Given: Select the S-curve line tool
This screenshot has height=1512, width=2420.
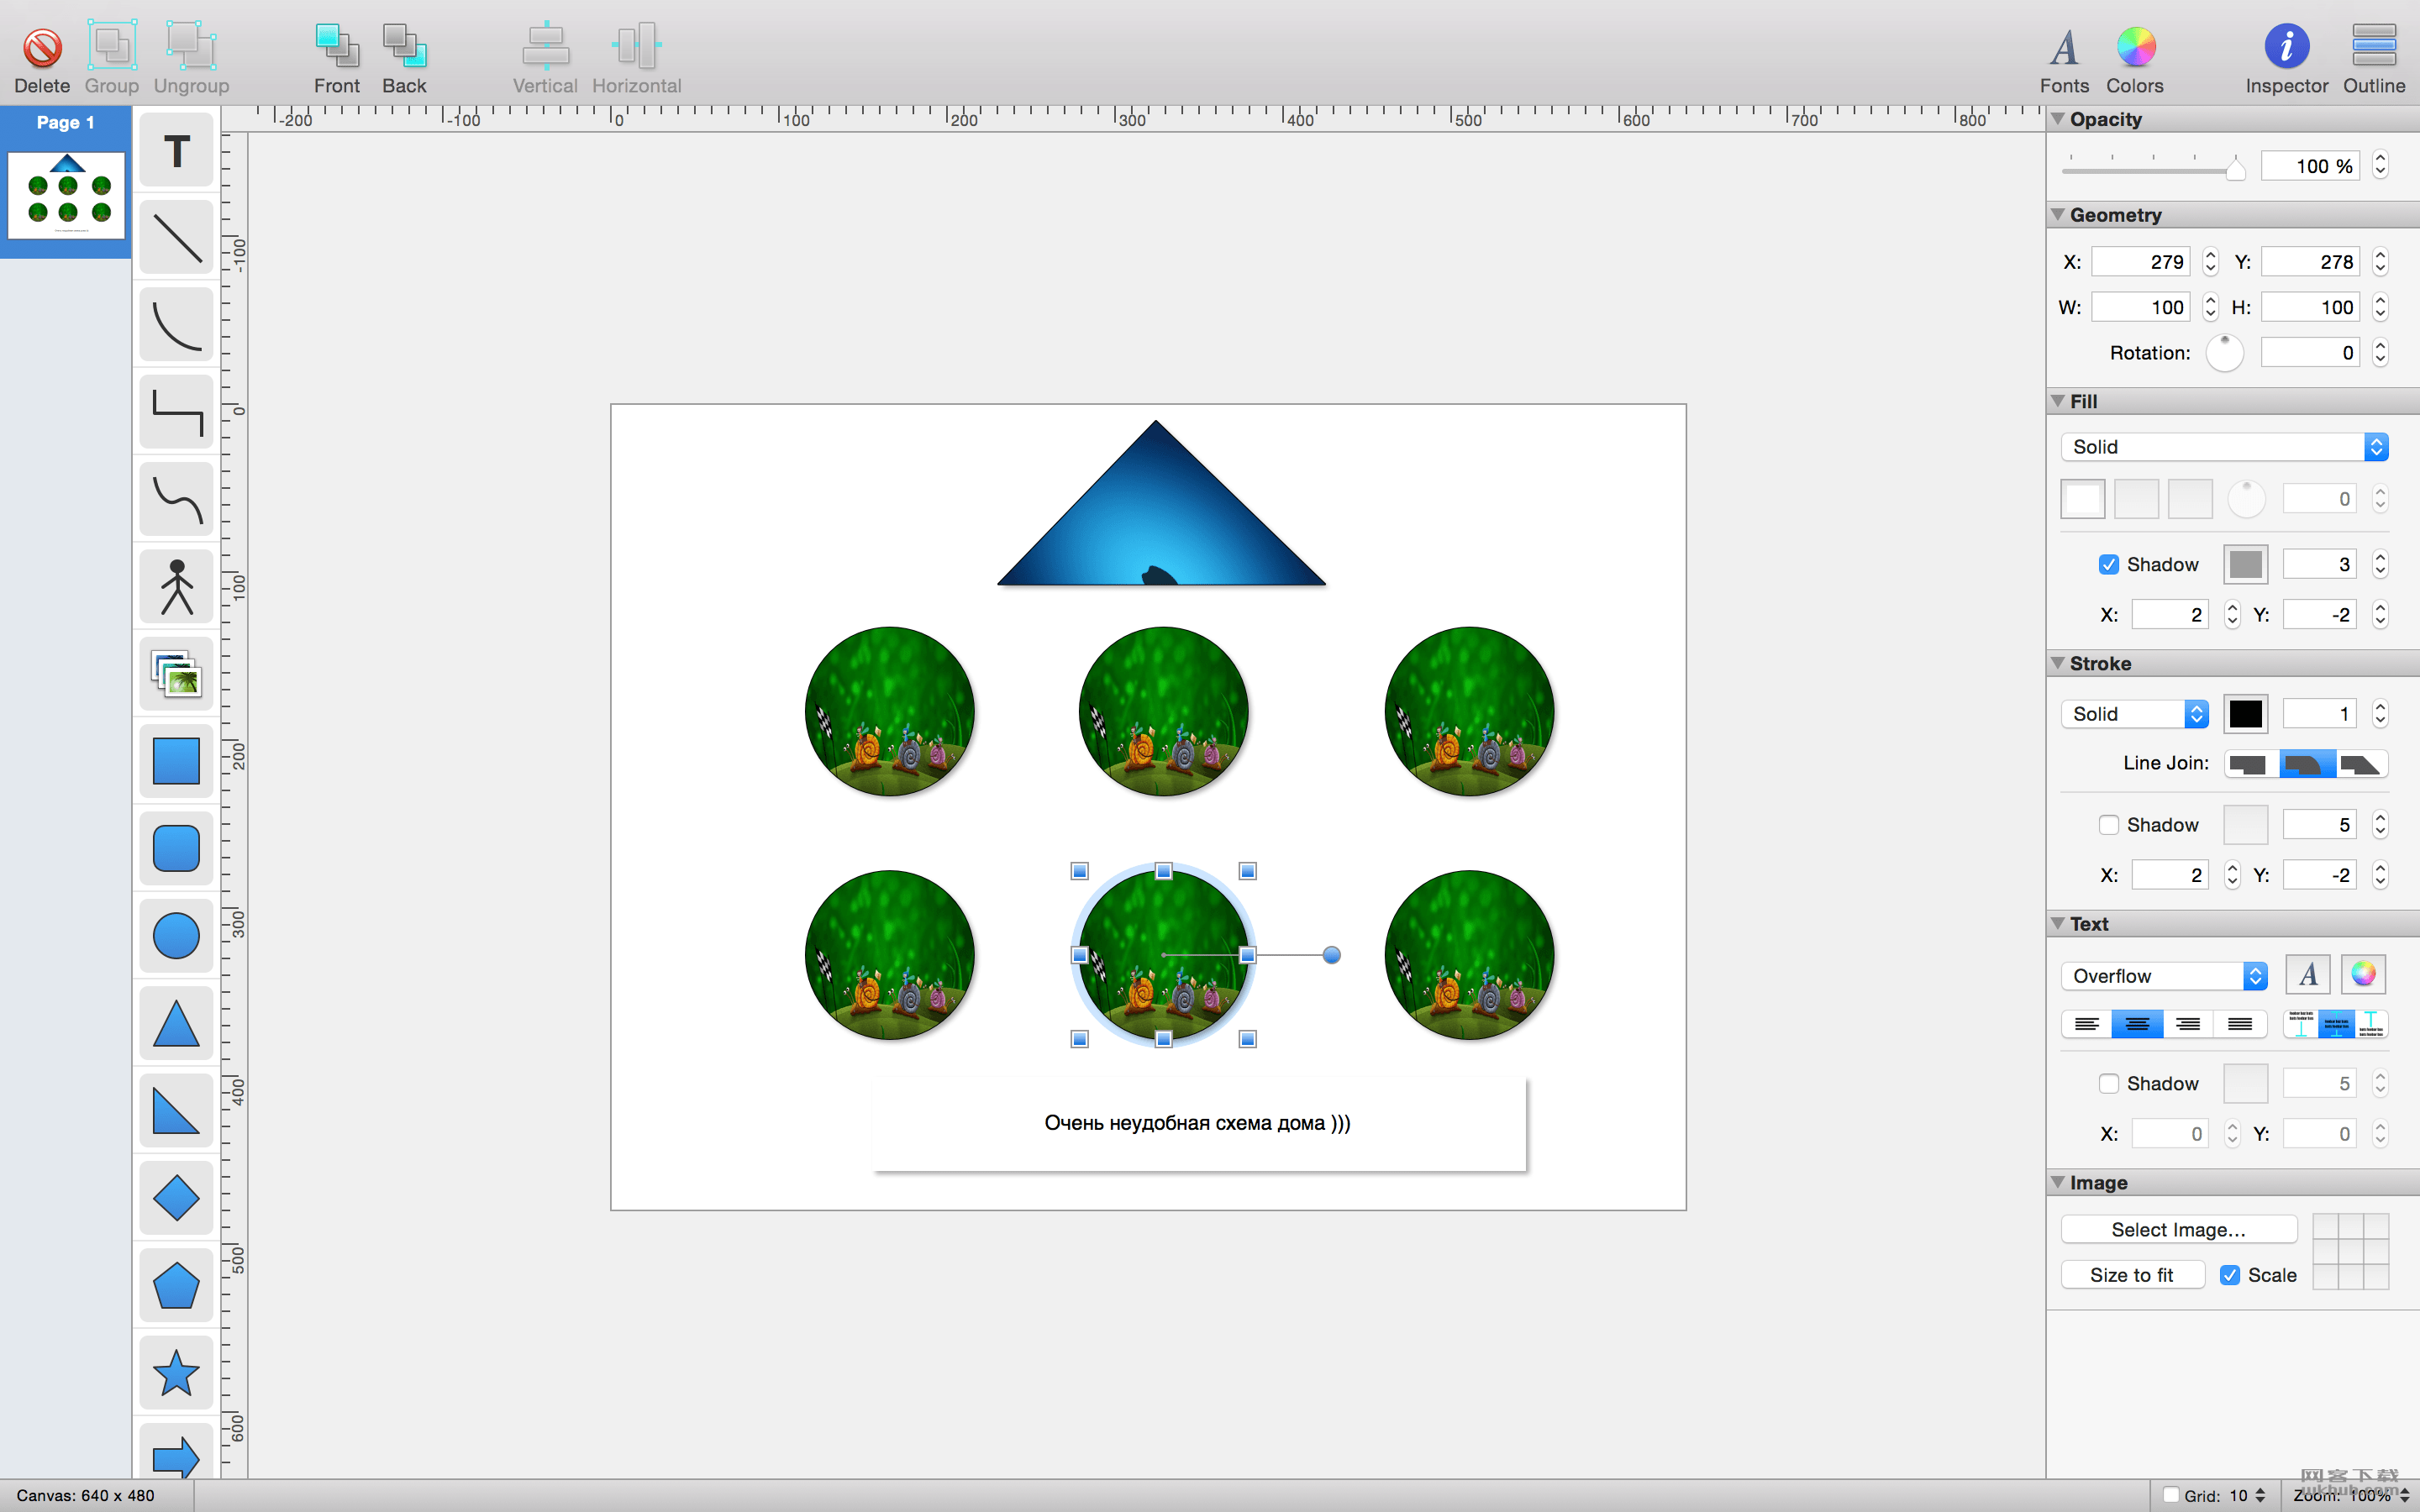Looking at the screenshot, I should click(176, 499).
